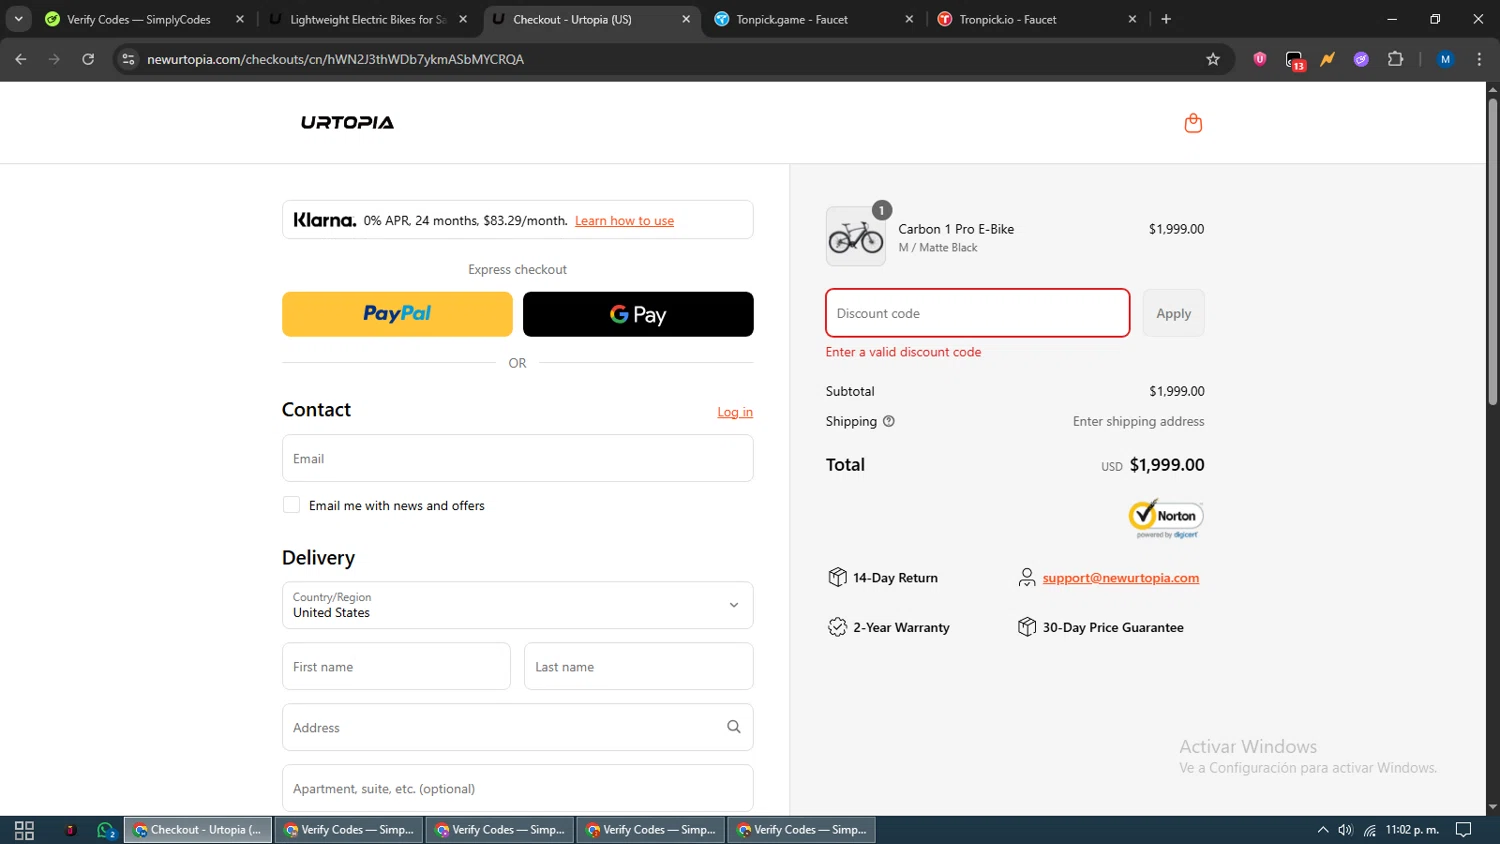Click the $1,999.00 total amount text
The image size is (1500, 844).
point(1167,465)
